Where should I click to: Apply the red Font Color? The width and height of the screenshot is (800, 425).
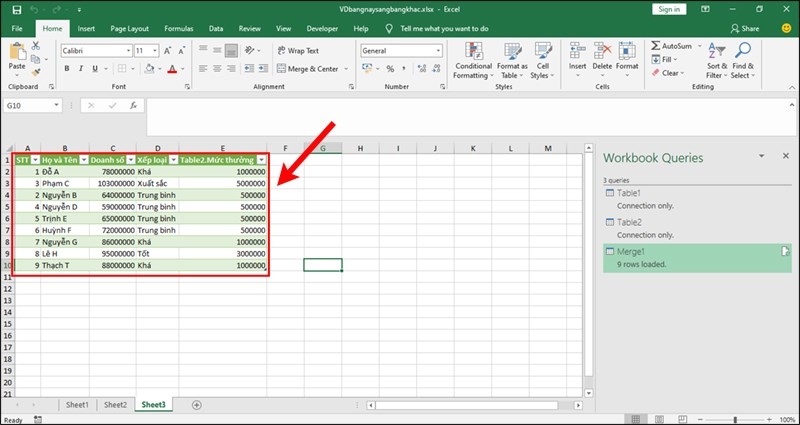pos(172,68)
